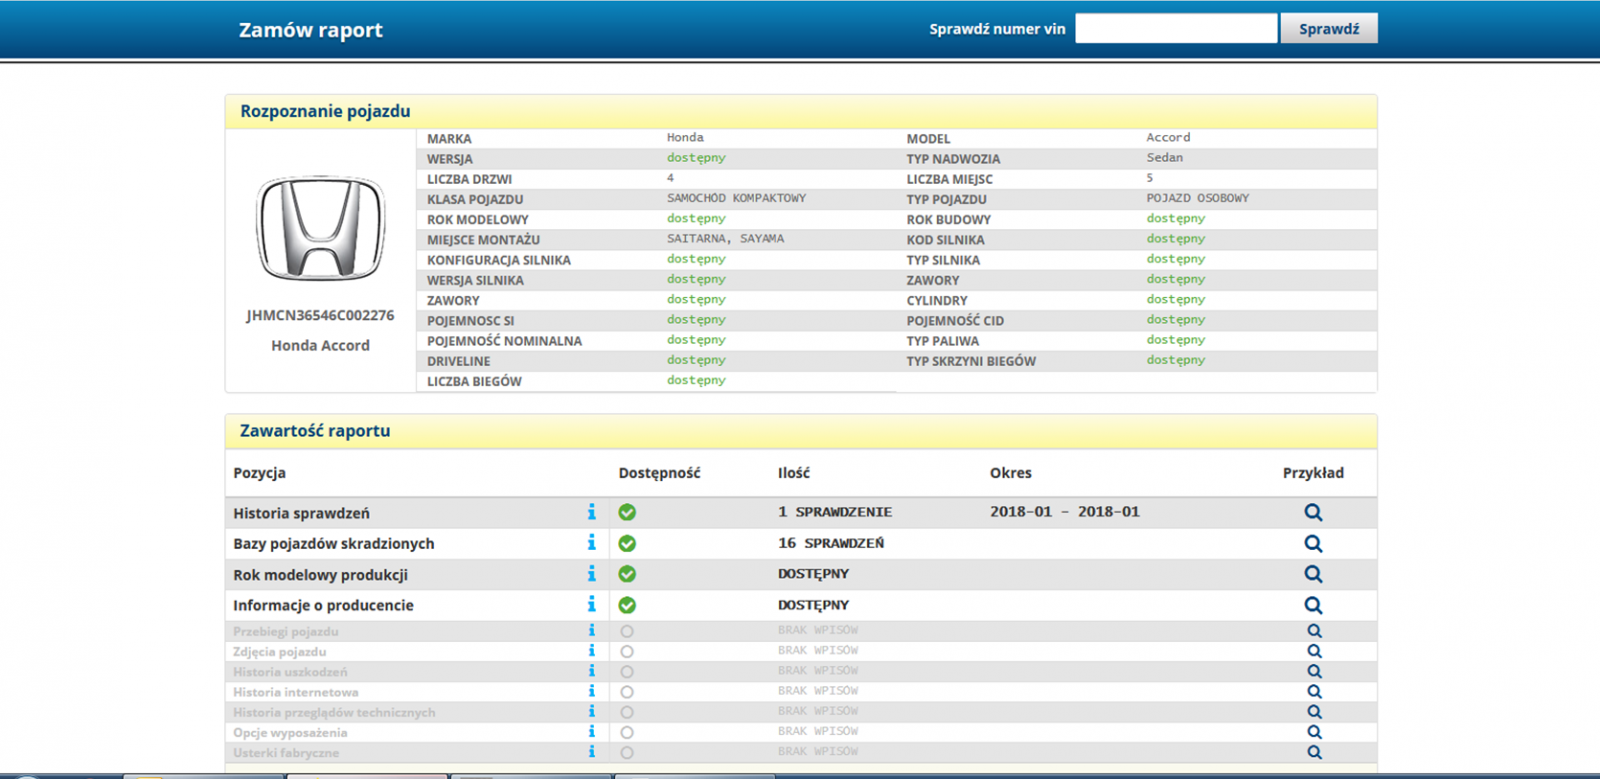Click the Honda logo image

pos(321,229)
